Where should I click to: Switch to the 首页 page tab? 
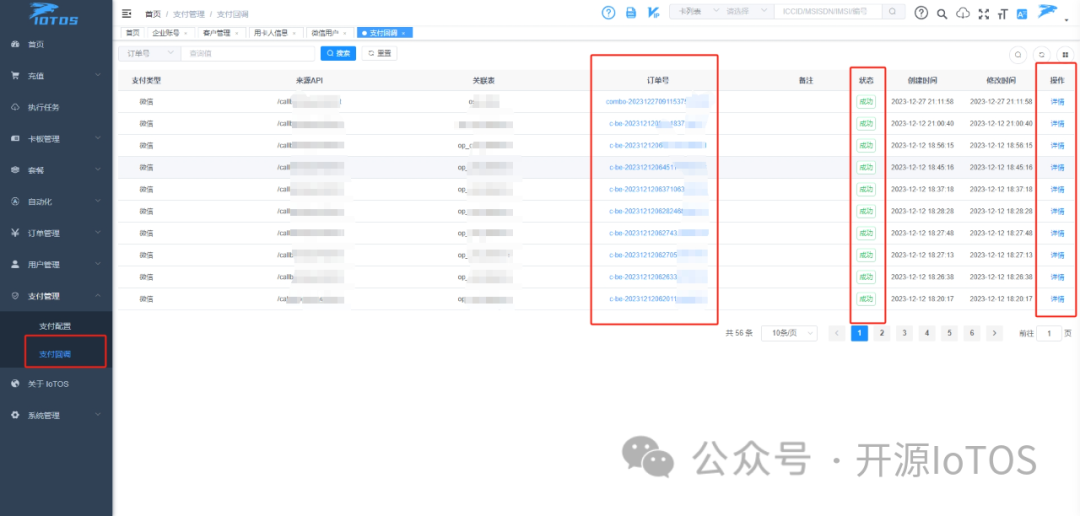point(131,32)
